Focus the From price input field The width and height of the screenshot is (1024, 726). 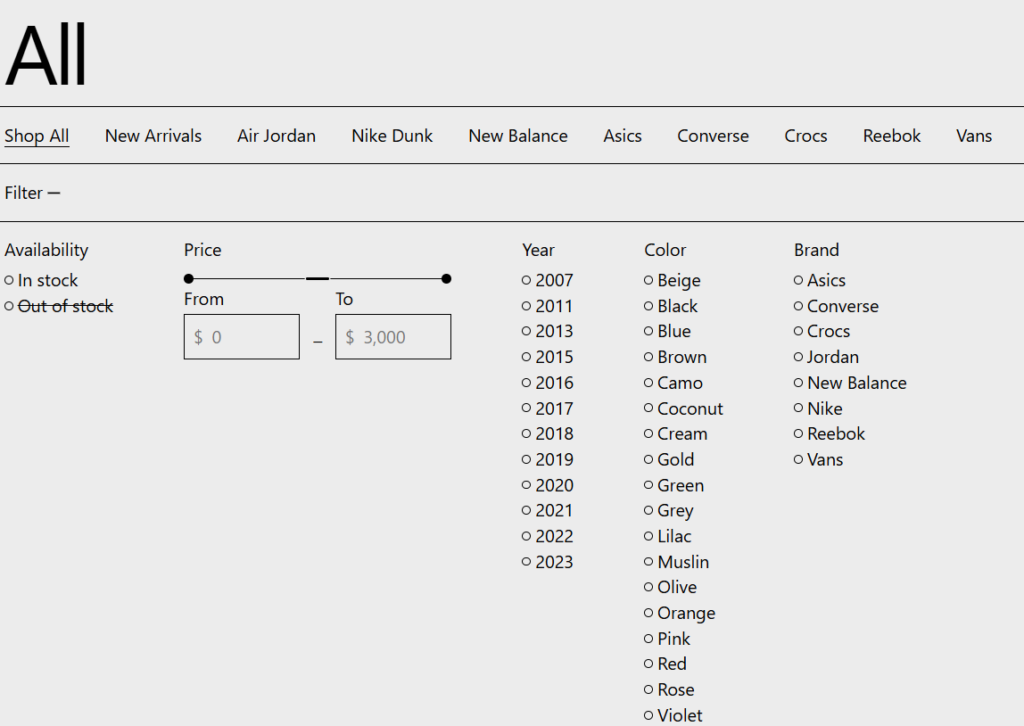click(242, 337)
